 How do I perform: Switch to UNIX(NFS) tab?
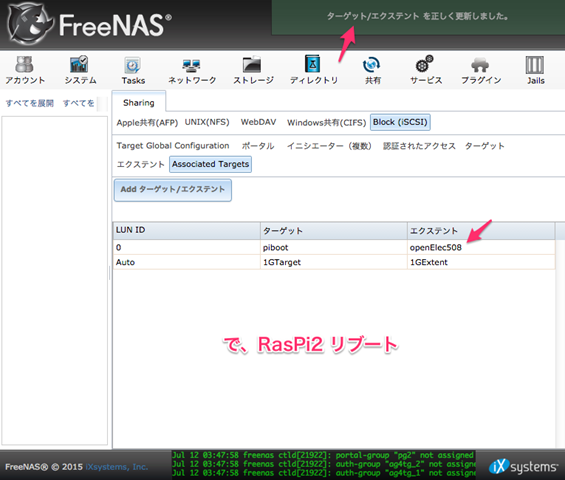click(x=207, y=122)
